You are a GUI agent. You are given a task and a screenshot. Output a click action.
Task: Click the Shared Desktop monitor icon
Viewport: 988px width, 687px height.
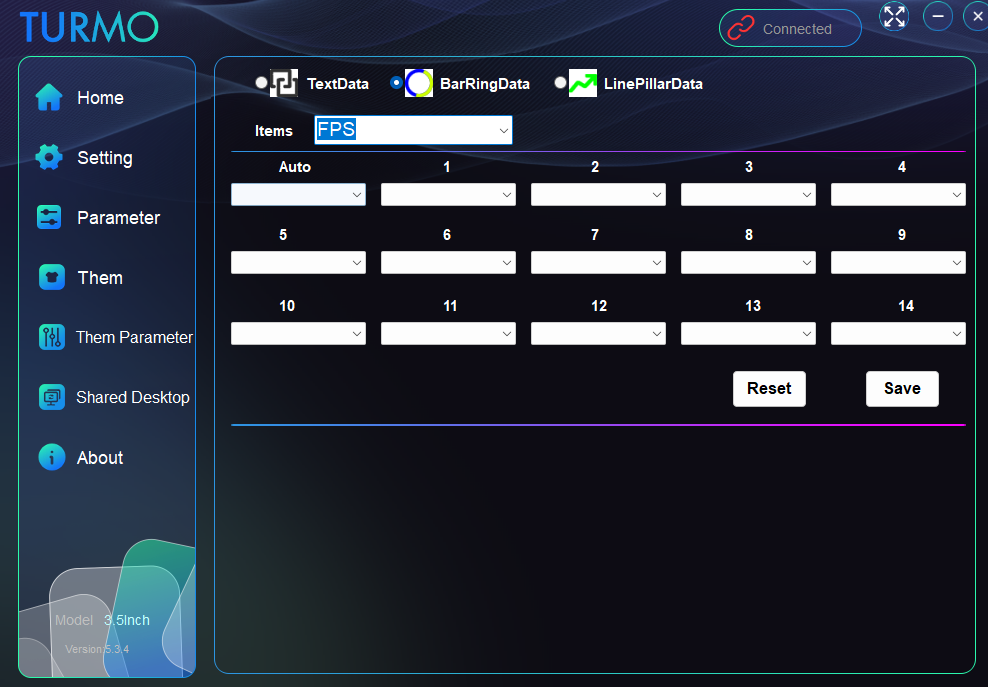click(x=51, y=398)
